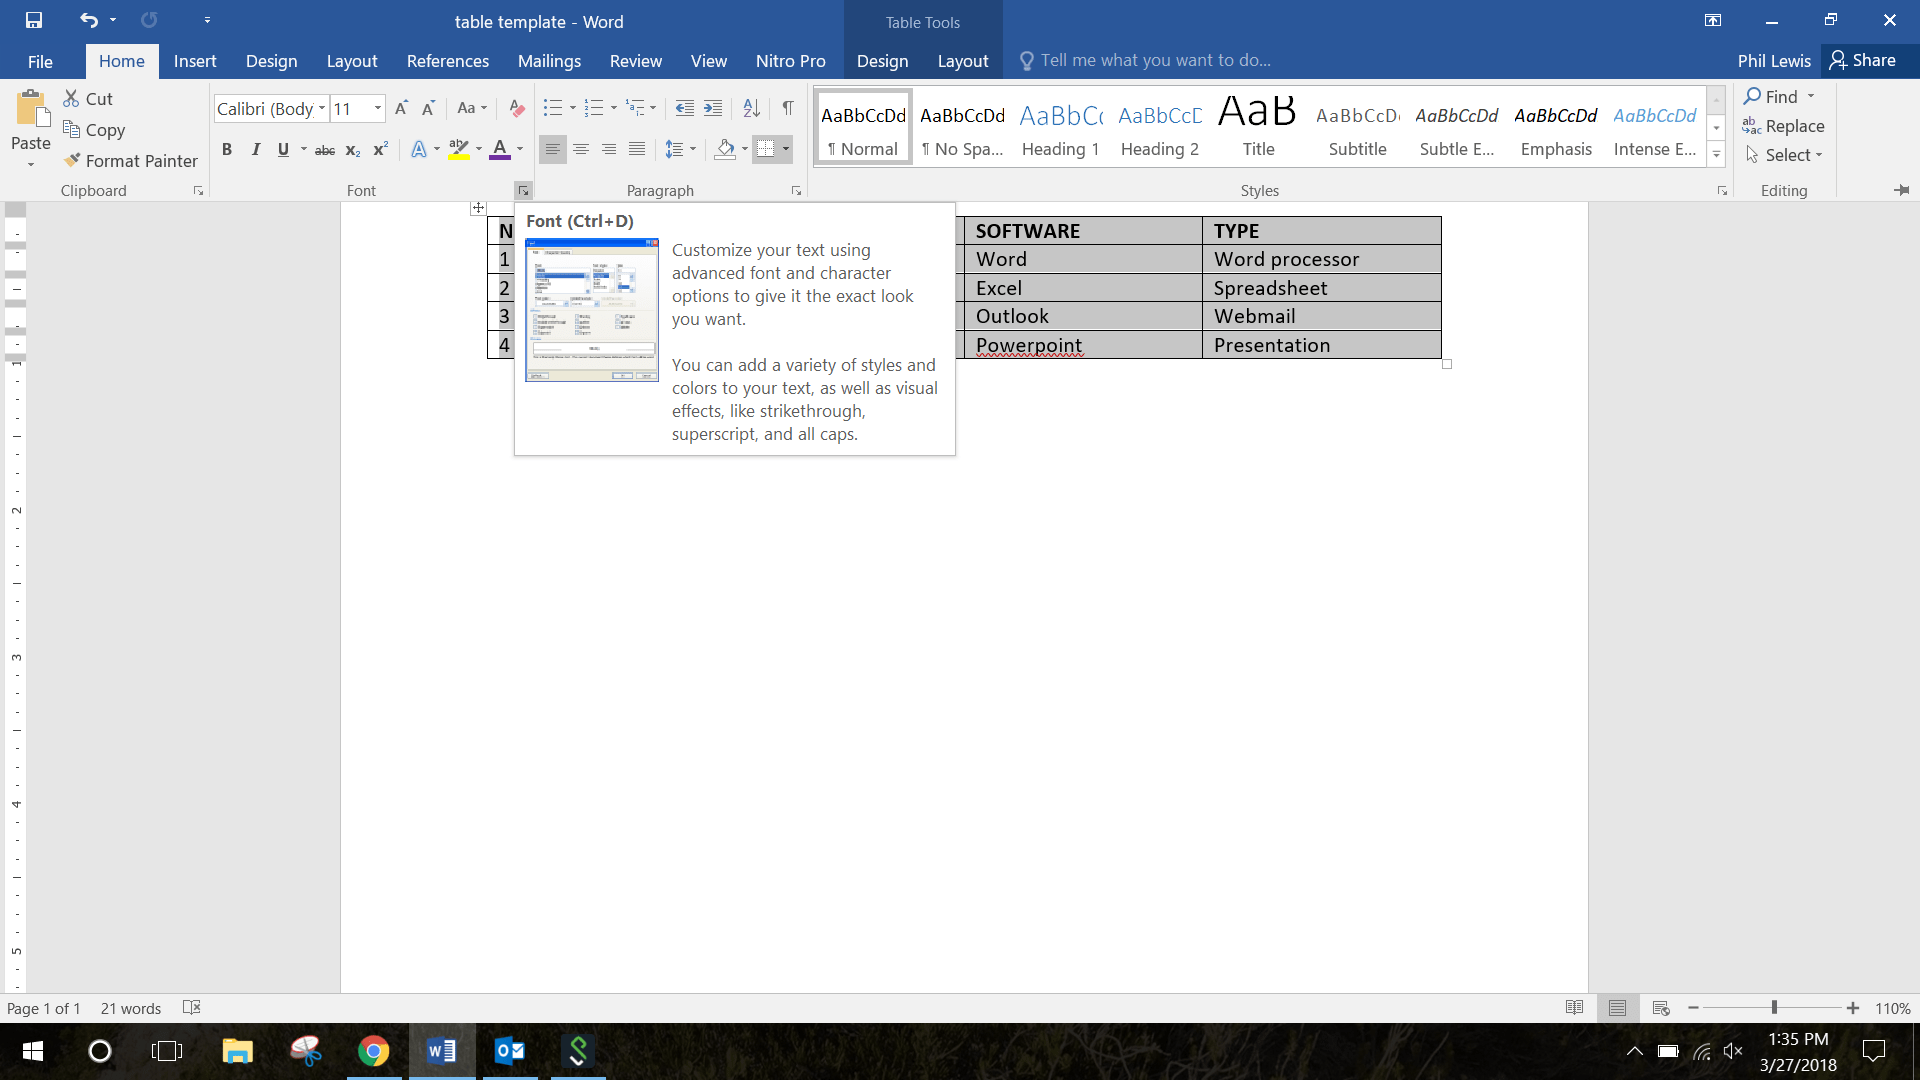
Task: Click the Save icon in title bar
Action: 34,20
